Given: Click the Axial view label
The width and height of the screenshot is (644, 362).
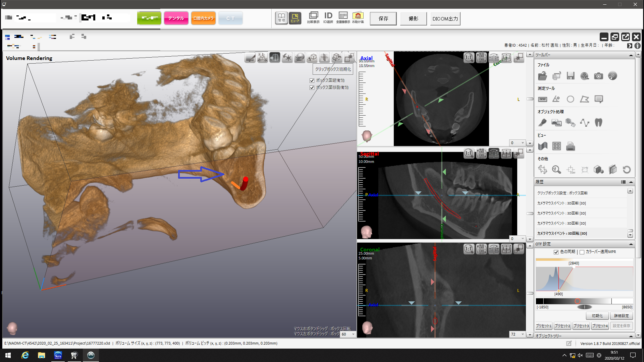Looking at the screenshot, I should pyautogui.click(x=366, y=58).
